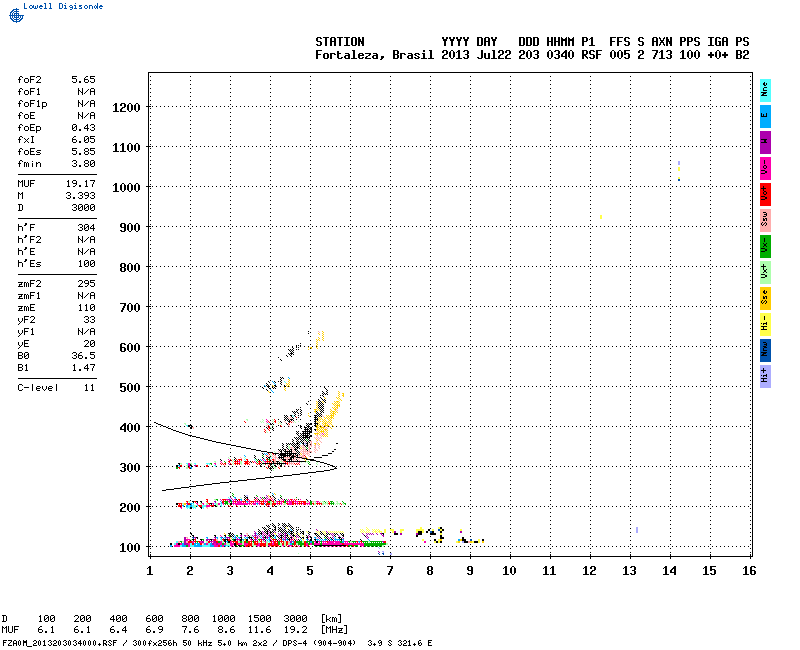Viewport: 800px width, 650px height.
Task: Click the foF2 value 5.65
Action: [83, 80]
